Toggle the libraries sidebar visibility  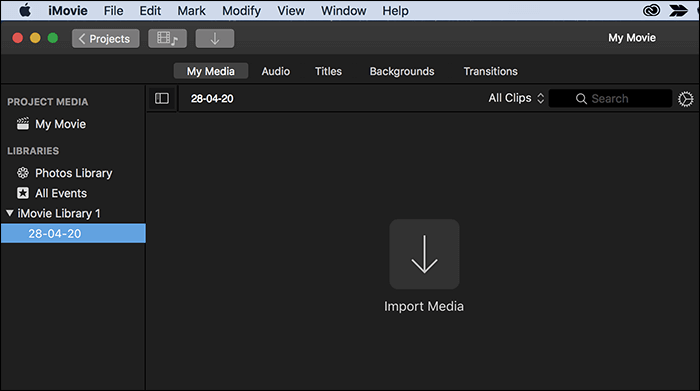pyautogui.click(x=162, y=98)
